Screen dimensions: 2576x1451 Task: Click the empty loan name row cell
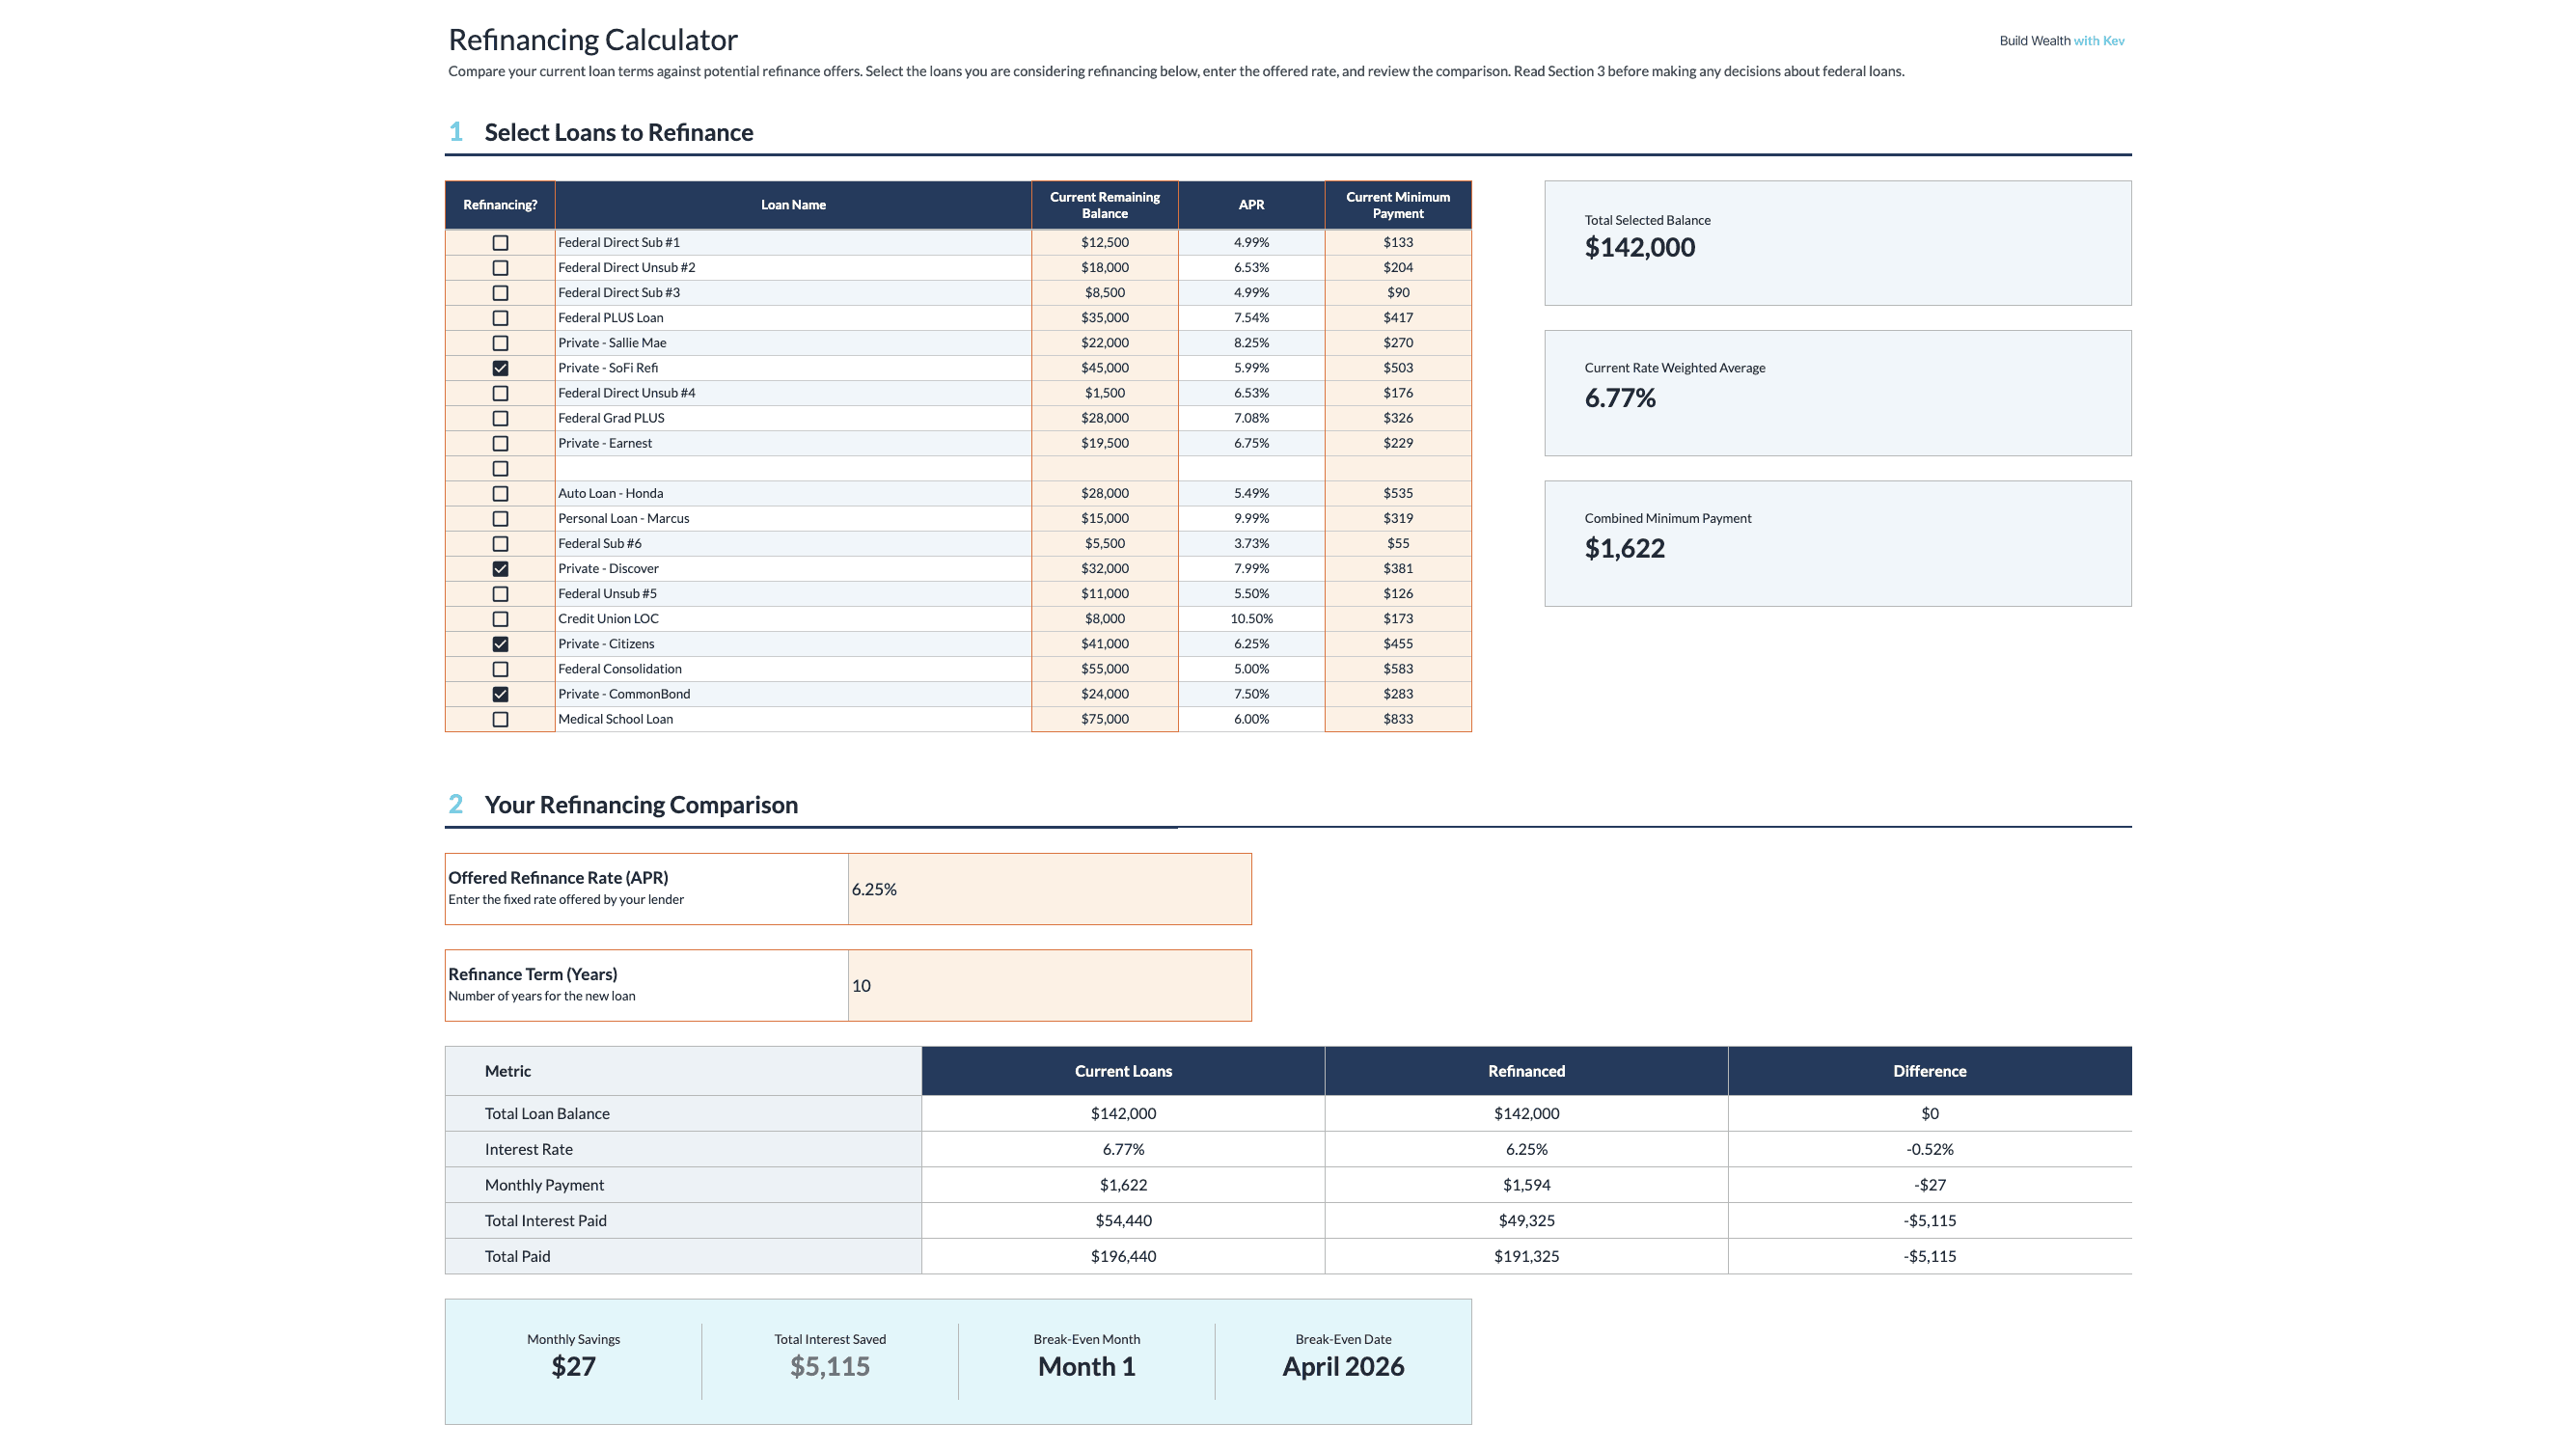[792, 468]
